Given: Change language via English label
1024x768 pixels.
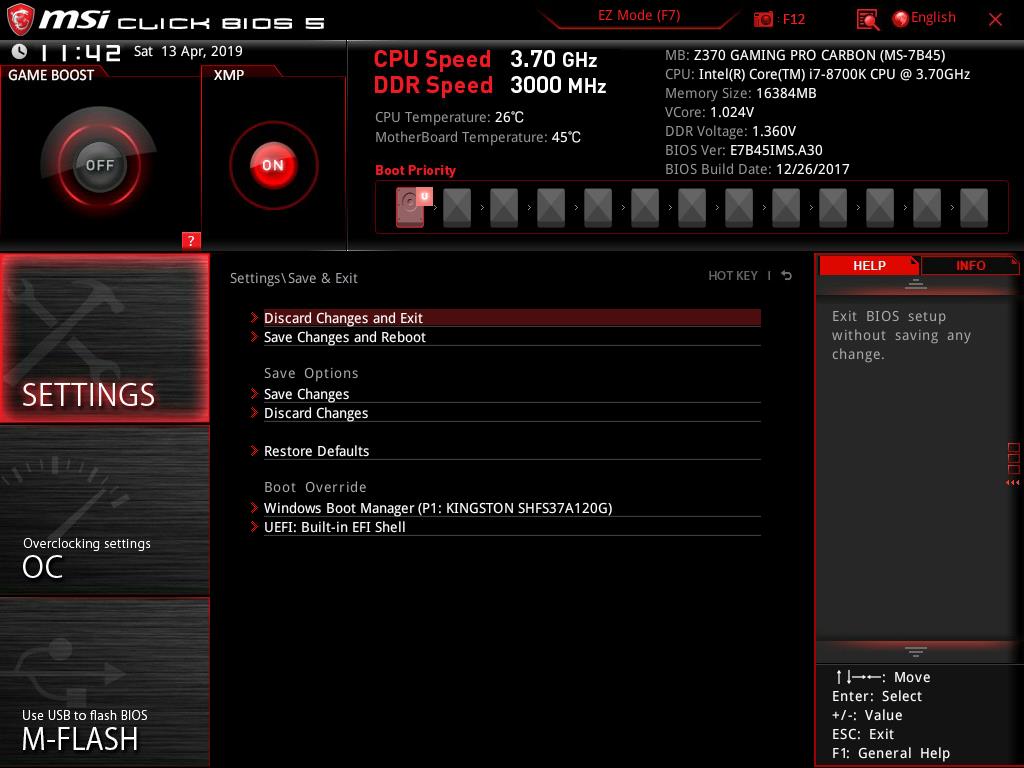Looking at the screenshot, I should (933, 18).
